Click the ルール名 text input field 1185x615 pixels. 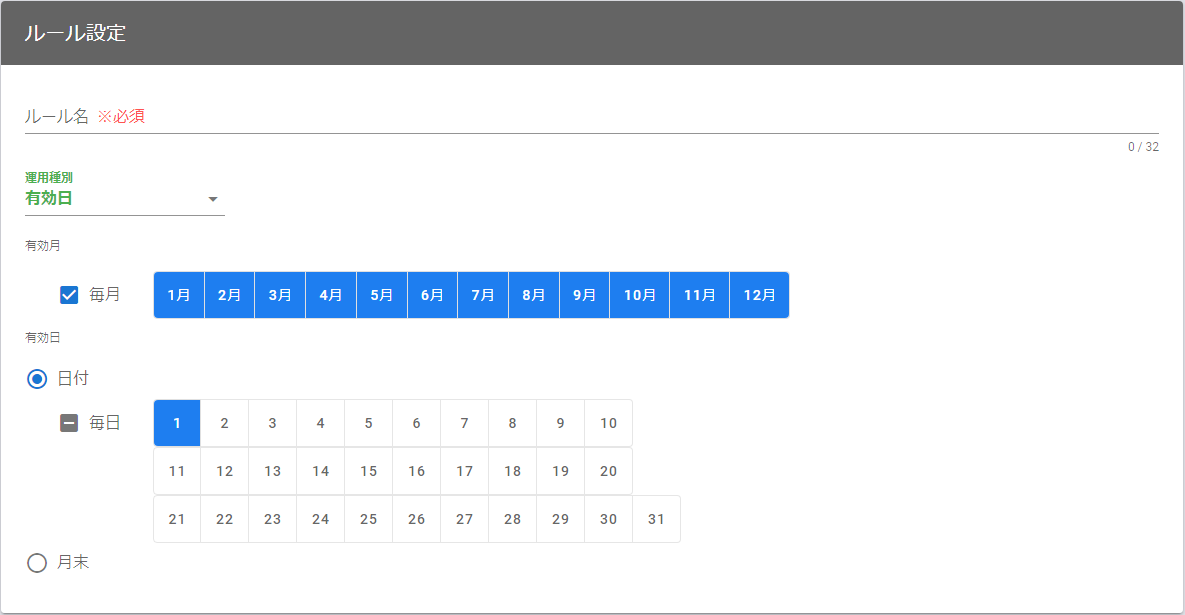click(x=590, y=116)
